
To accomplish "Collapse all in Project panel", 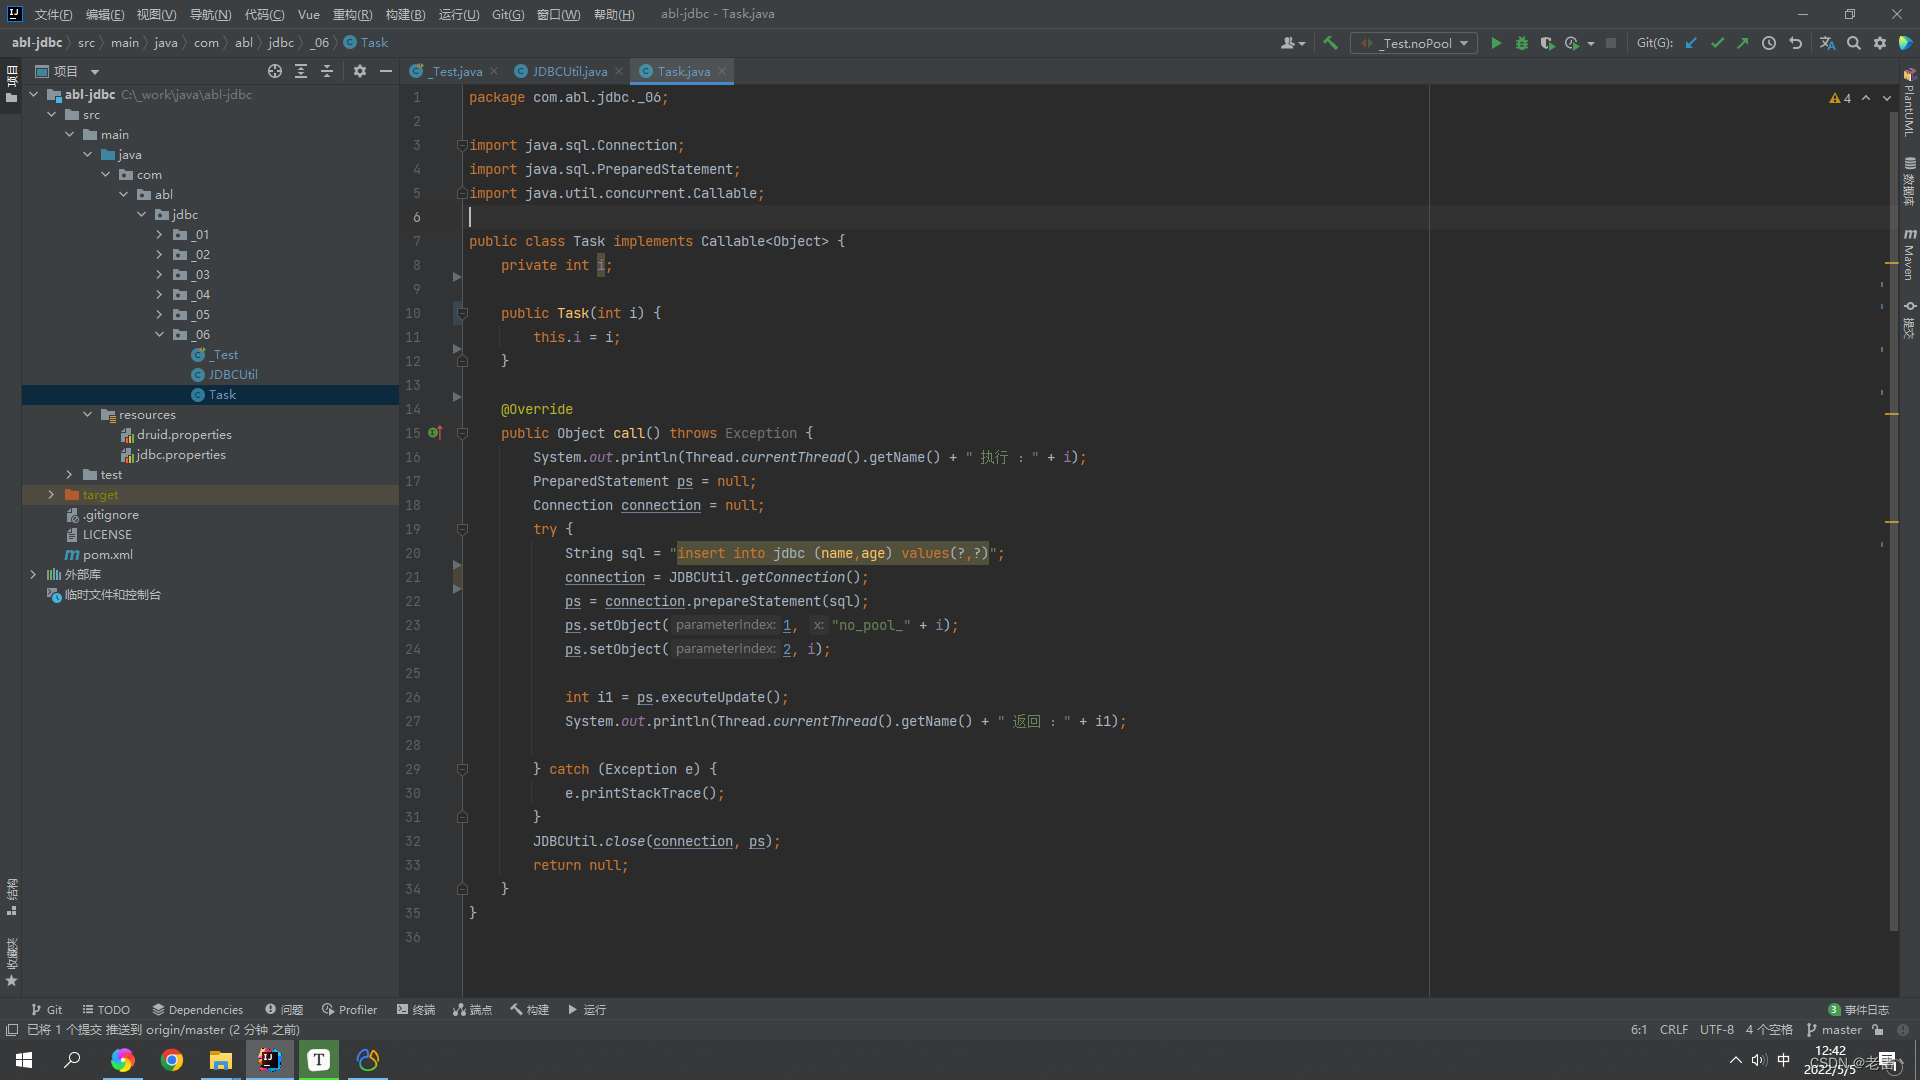I will click(x=327, y=71).
